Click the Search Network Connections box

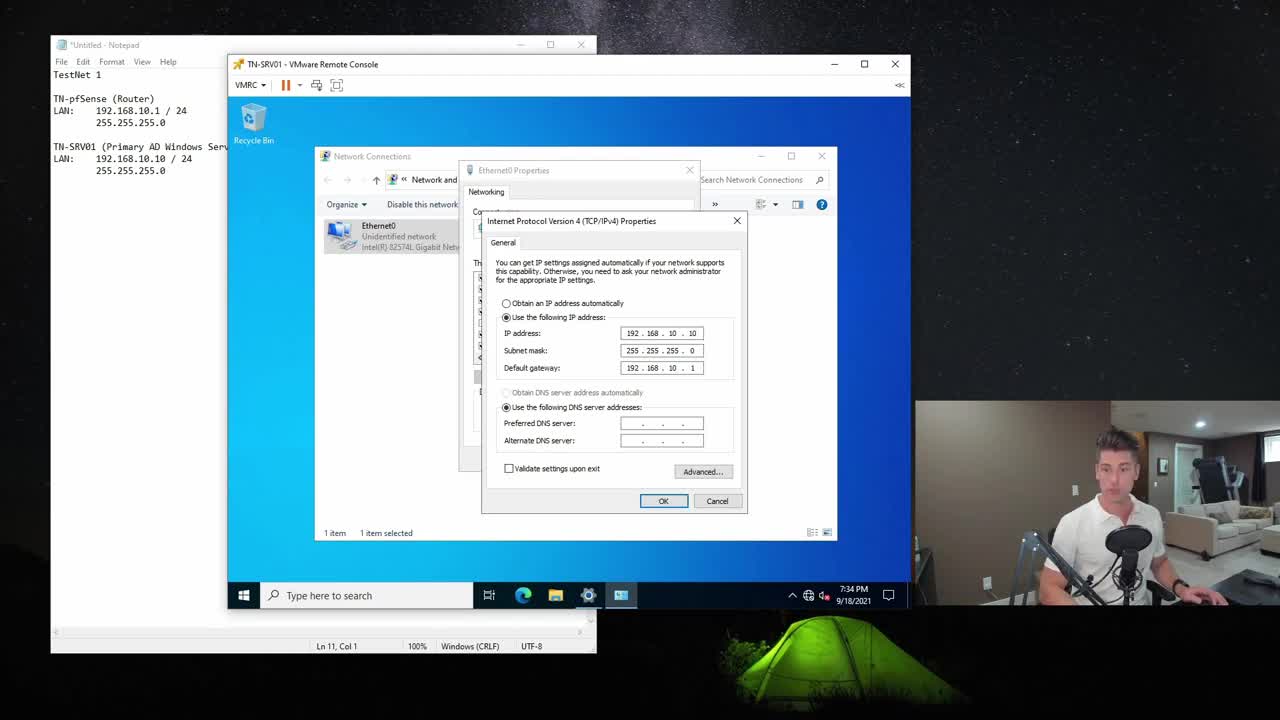tap(763, 180)
